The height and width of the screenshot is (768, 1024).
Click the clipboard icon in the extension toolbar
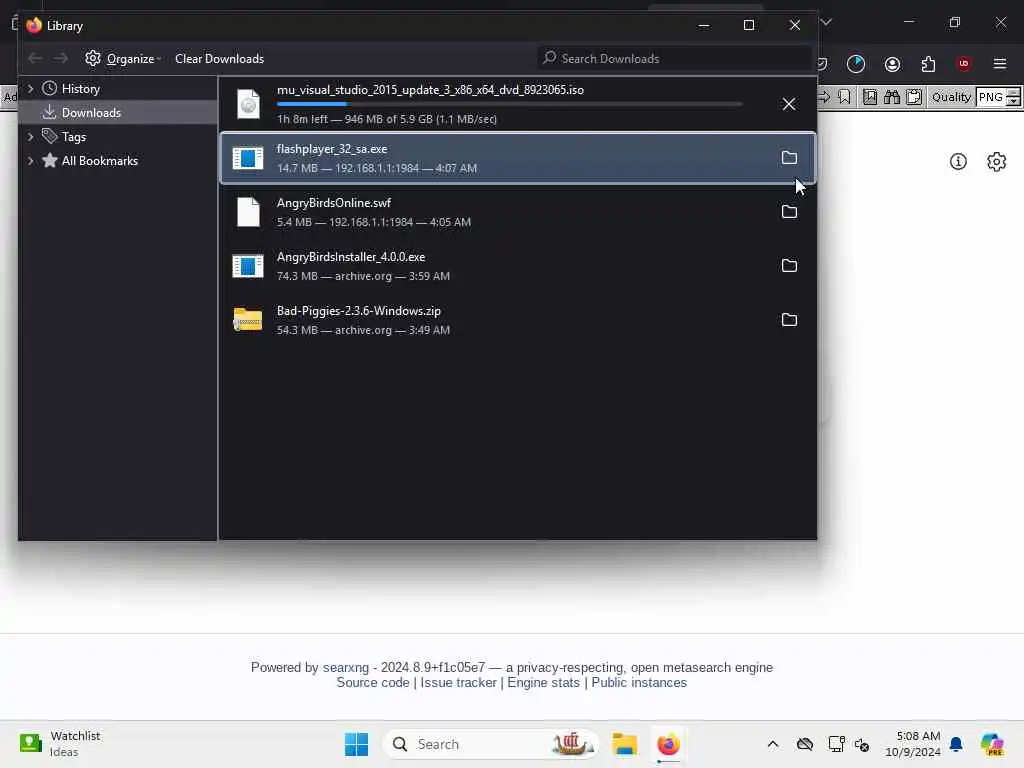pyautogui.click(x=914, y=97)
